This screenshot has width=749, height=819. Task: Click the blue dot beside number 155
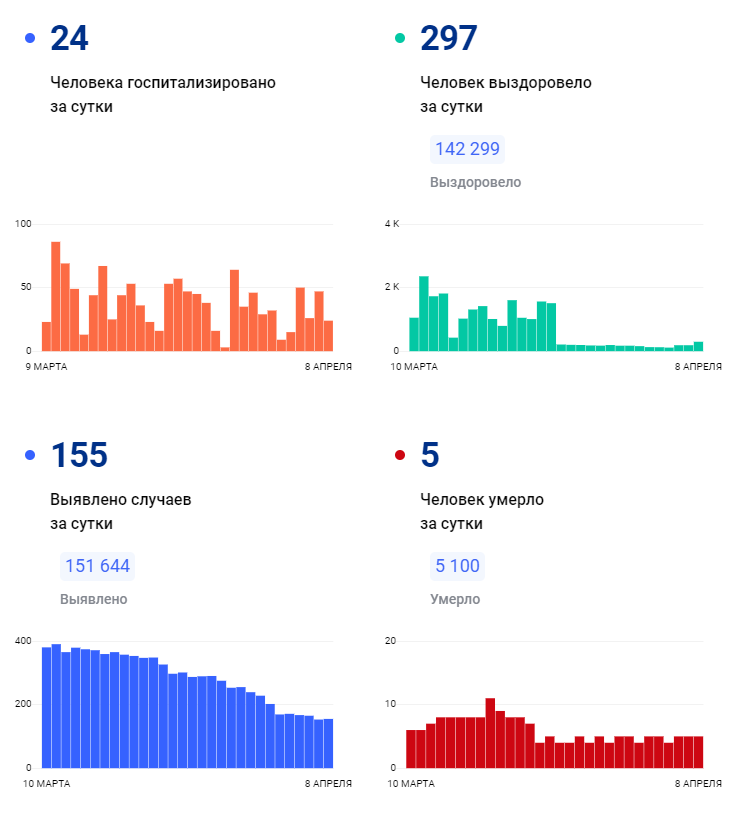30,456
